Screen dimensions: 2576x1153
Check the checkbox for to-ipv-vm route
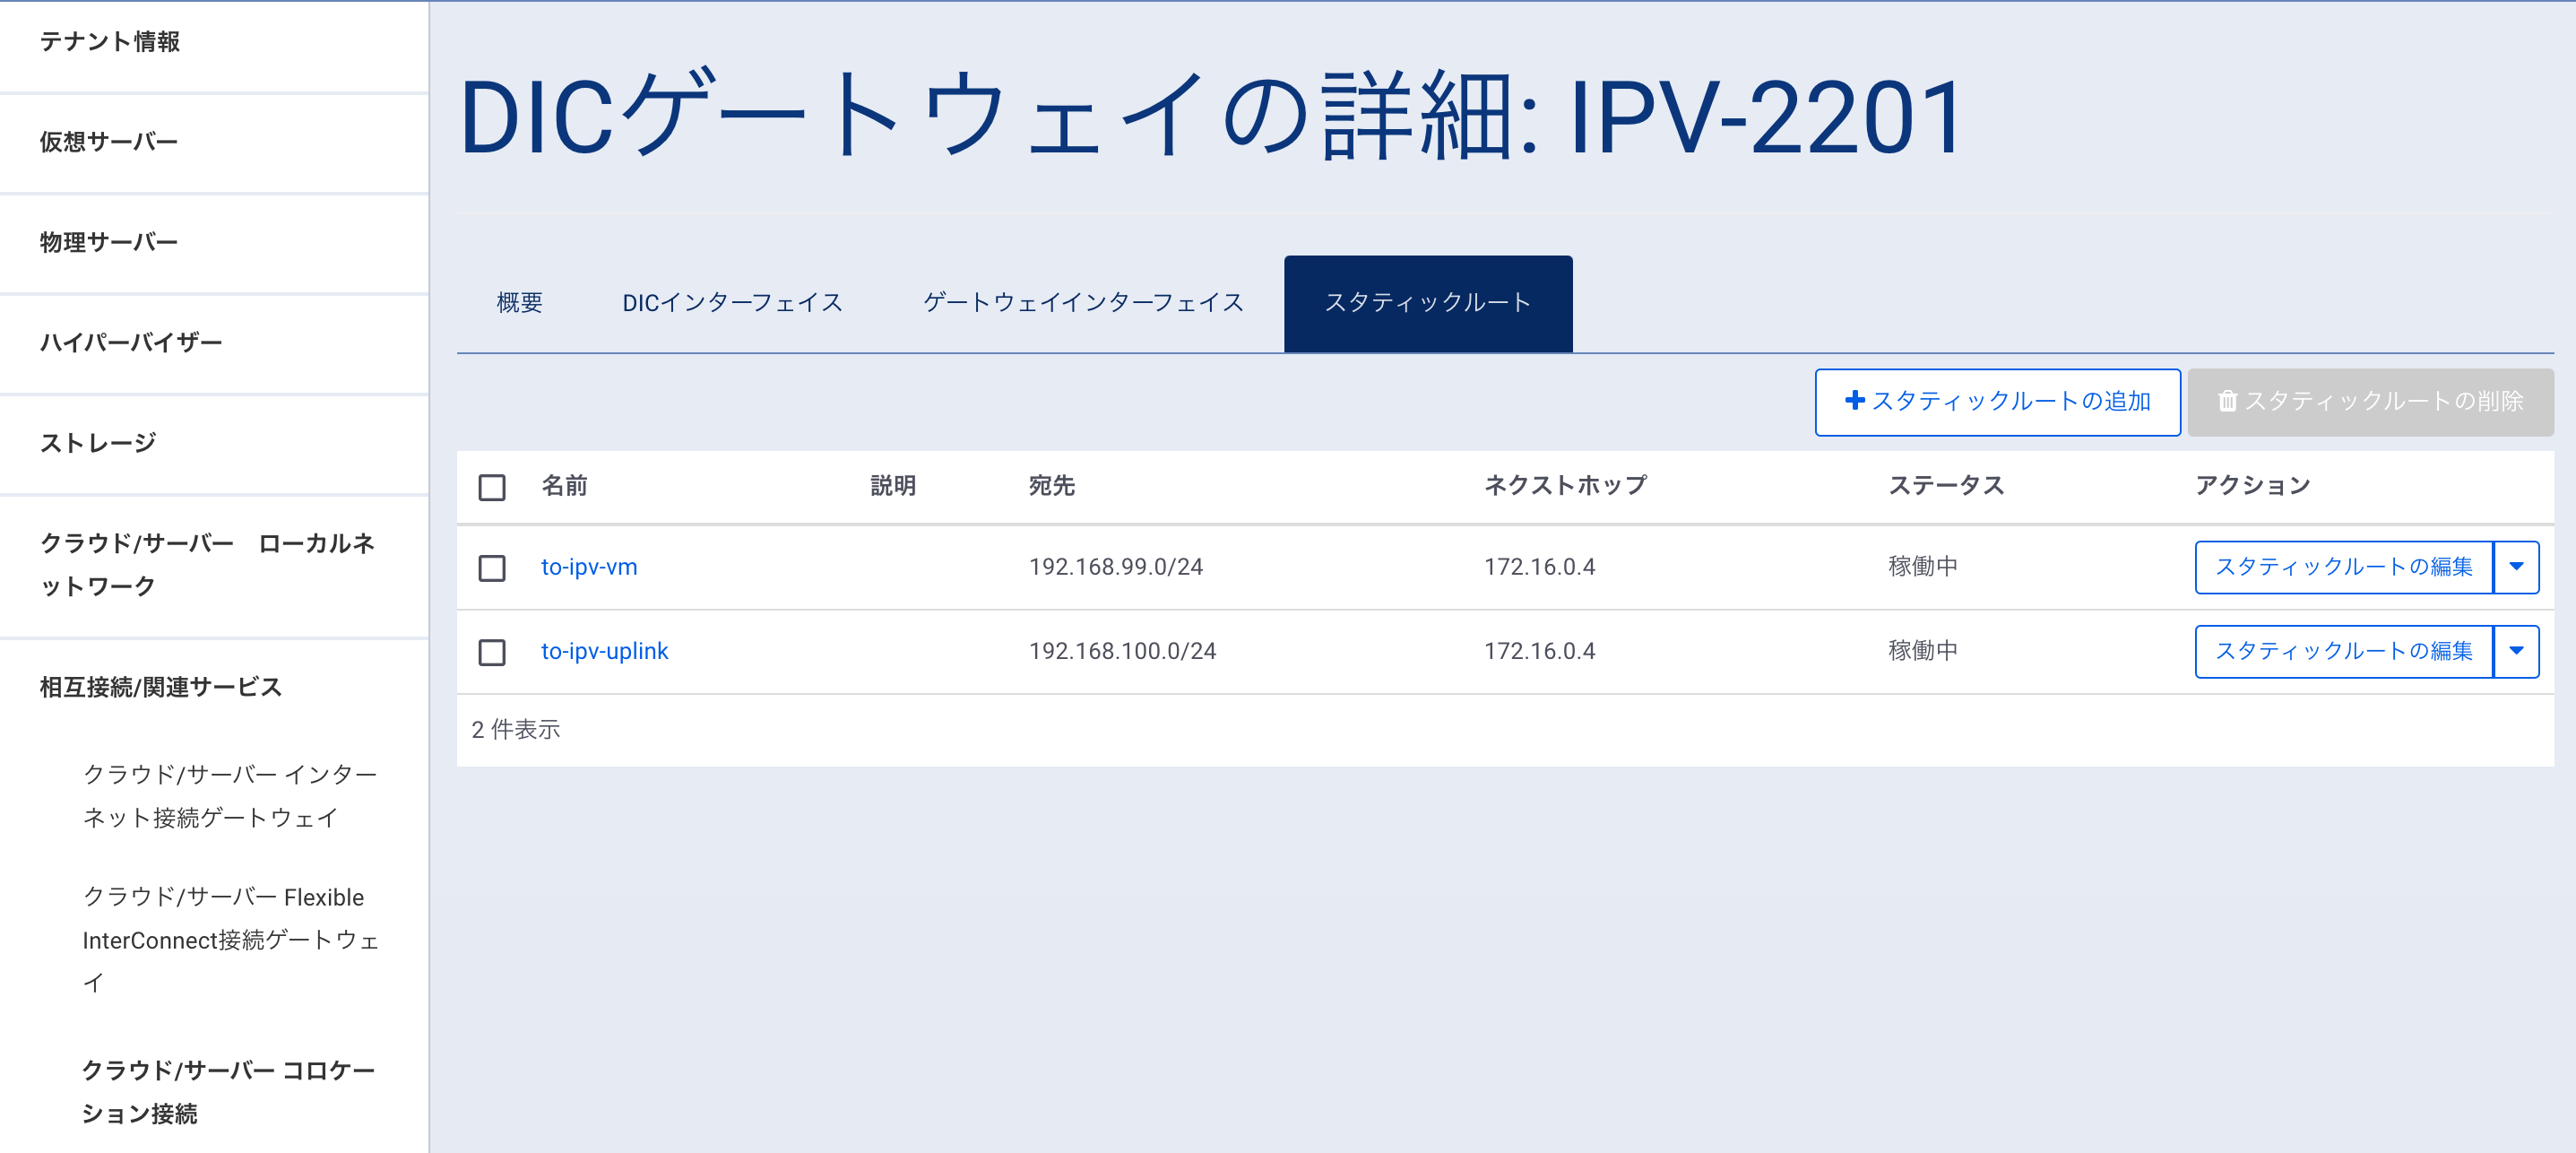pyautogui.click(x=491, y=567)
